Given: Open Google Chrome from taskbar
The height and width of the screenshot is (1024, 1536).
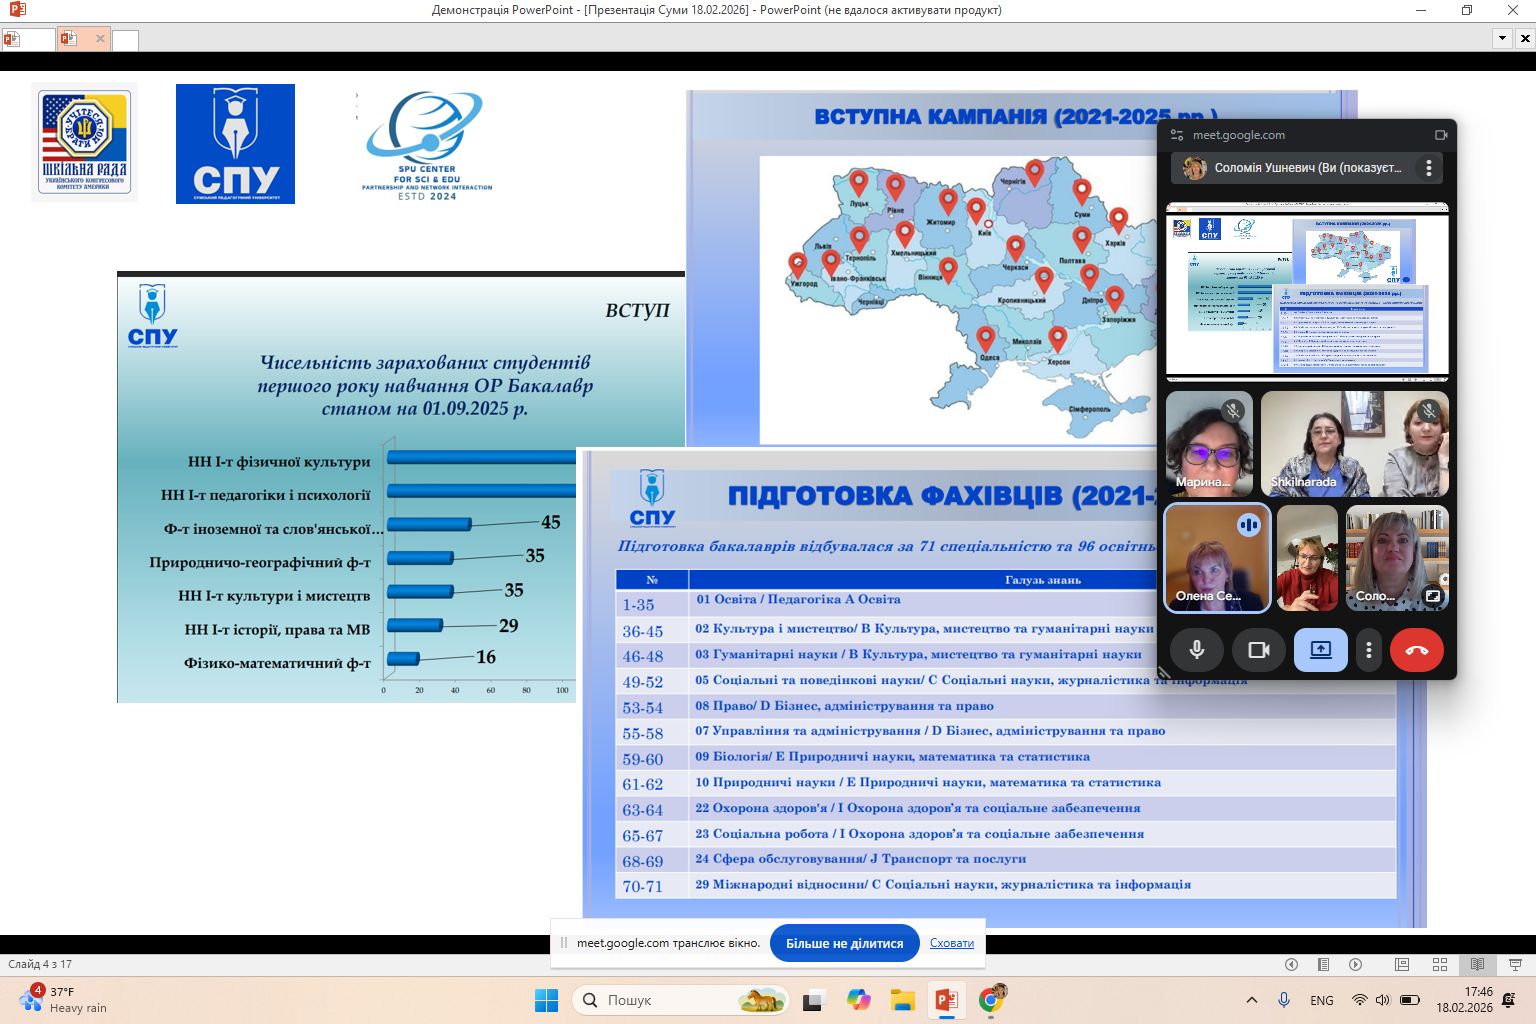Looking at the screenshot, I should (x=991, y=1000).
